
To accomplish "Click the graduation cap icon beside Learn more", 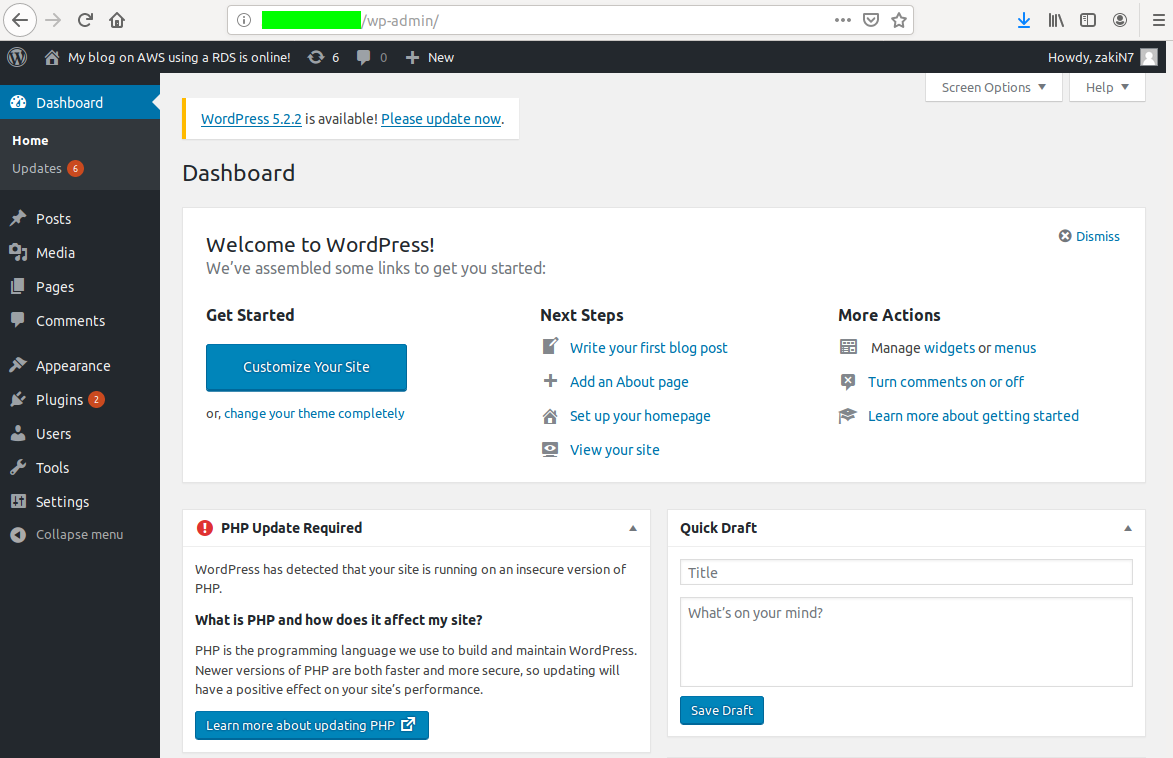I will coord(847,415).
